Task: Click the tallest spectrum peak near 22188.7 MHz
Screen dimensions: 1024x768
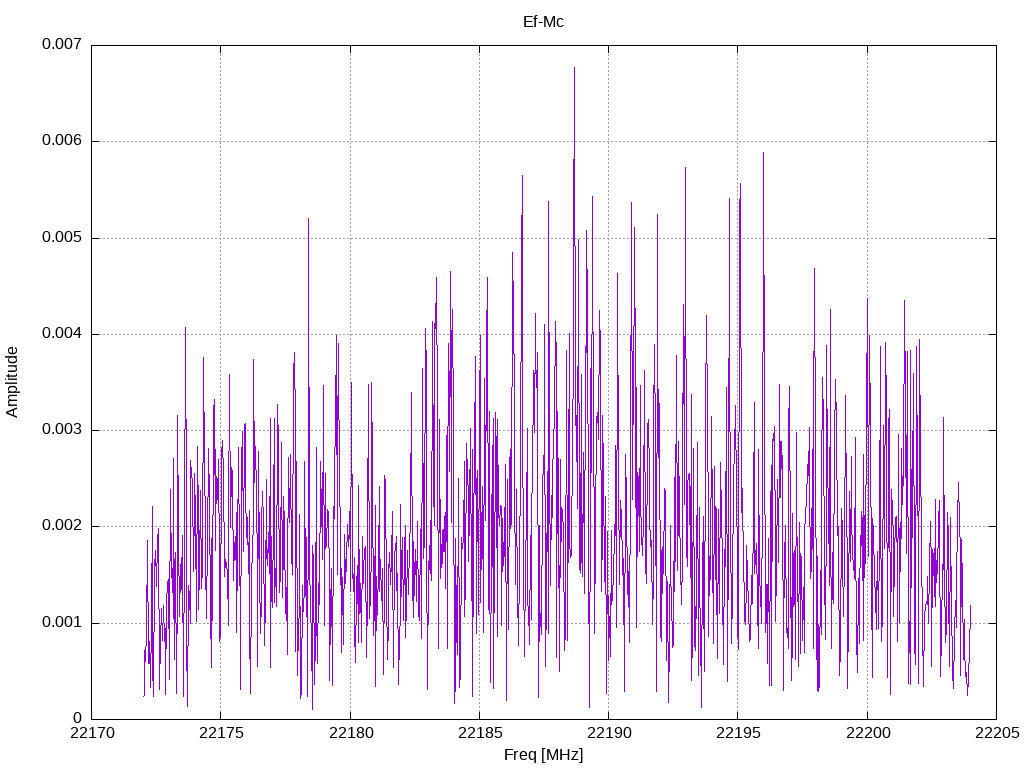Action: [x=574, y=69]
